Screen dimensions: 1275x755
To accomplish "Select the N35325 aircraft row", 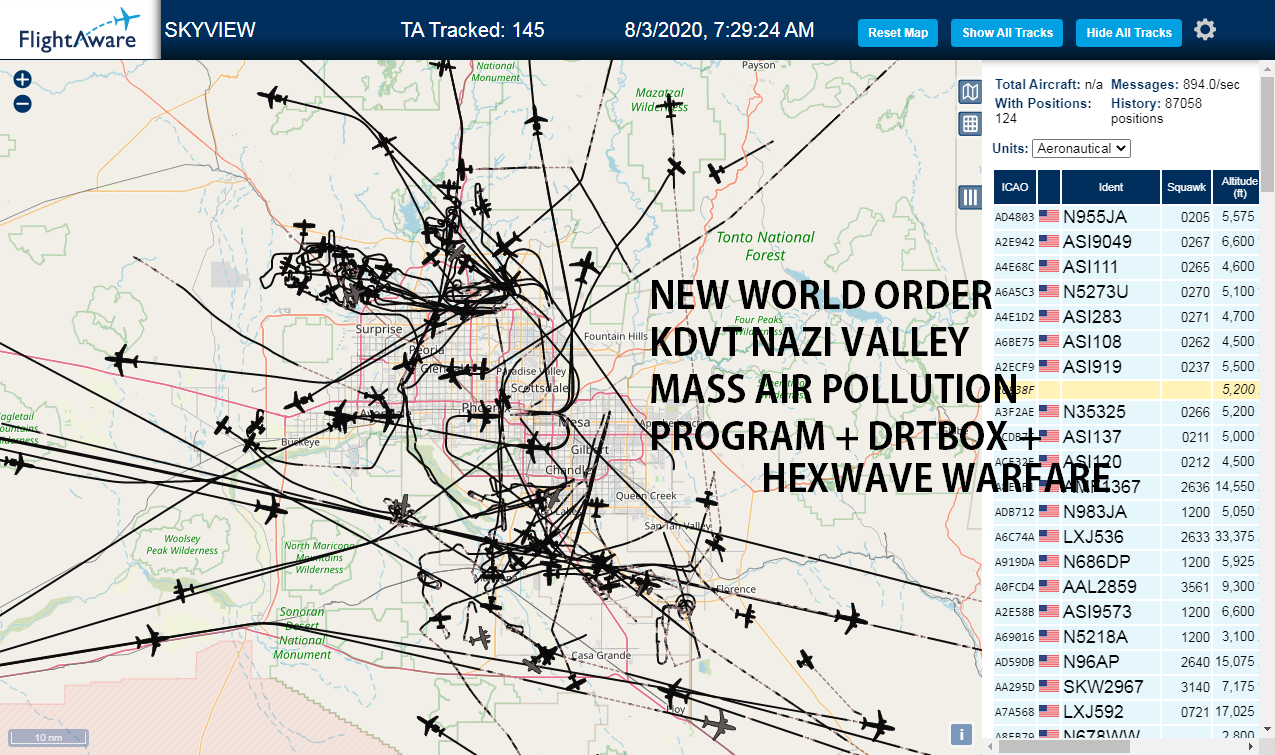I will (1127, 411).
